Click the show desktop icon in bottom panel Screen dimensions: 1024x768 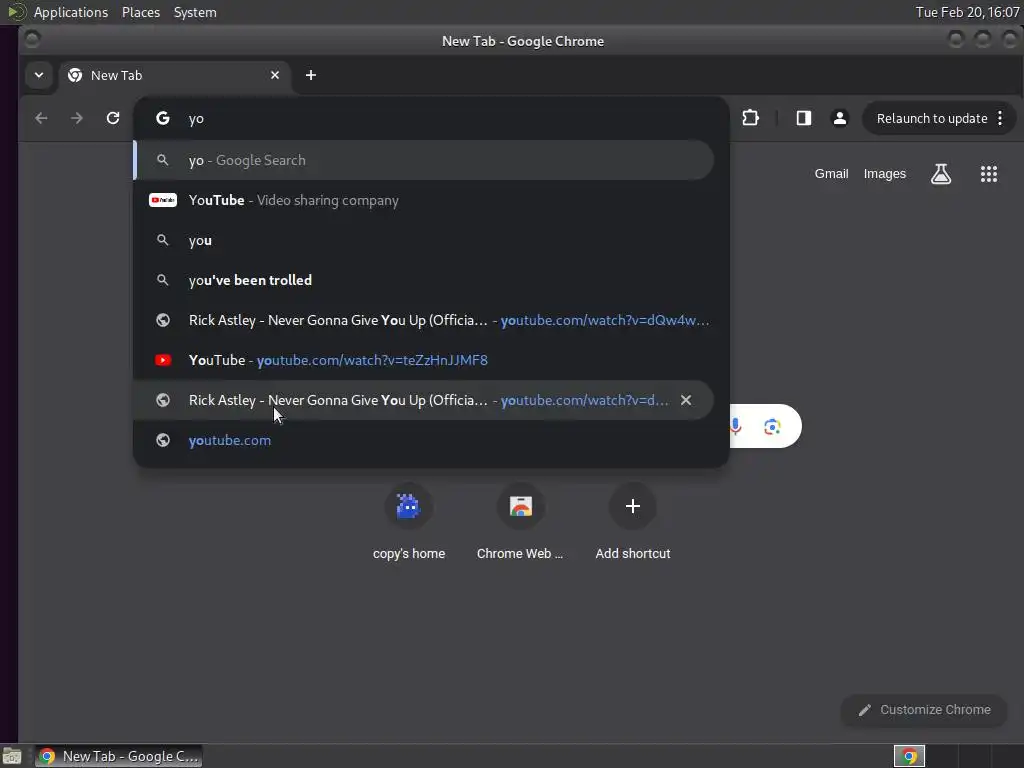click(12, 756)
